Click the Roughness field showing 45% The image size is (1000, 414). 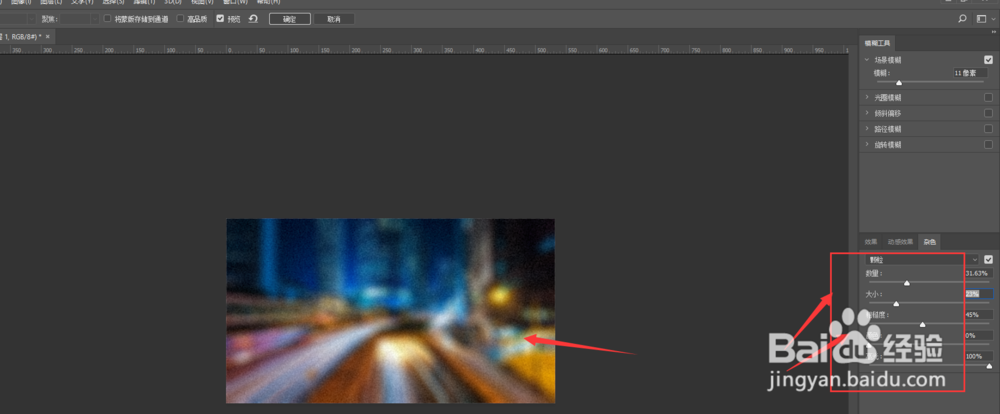978,315
